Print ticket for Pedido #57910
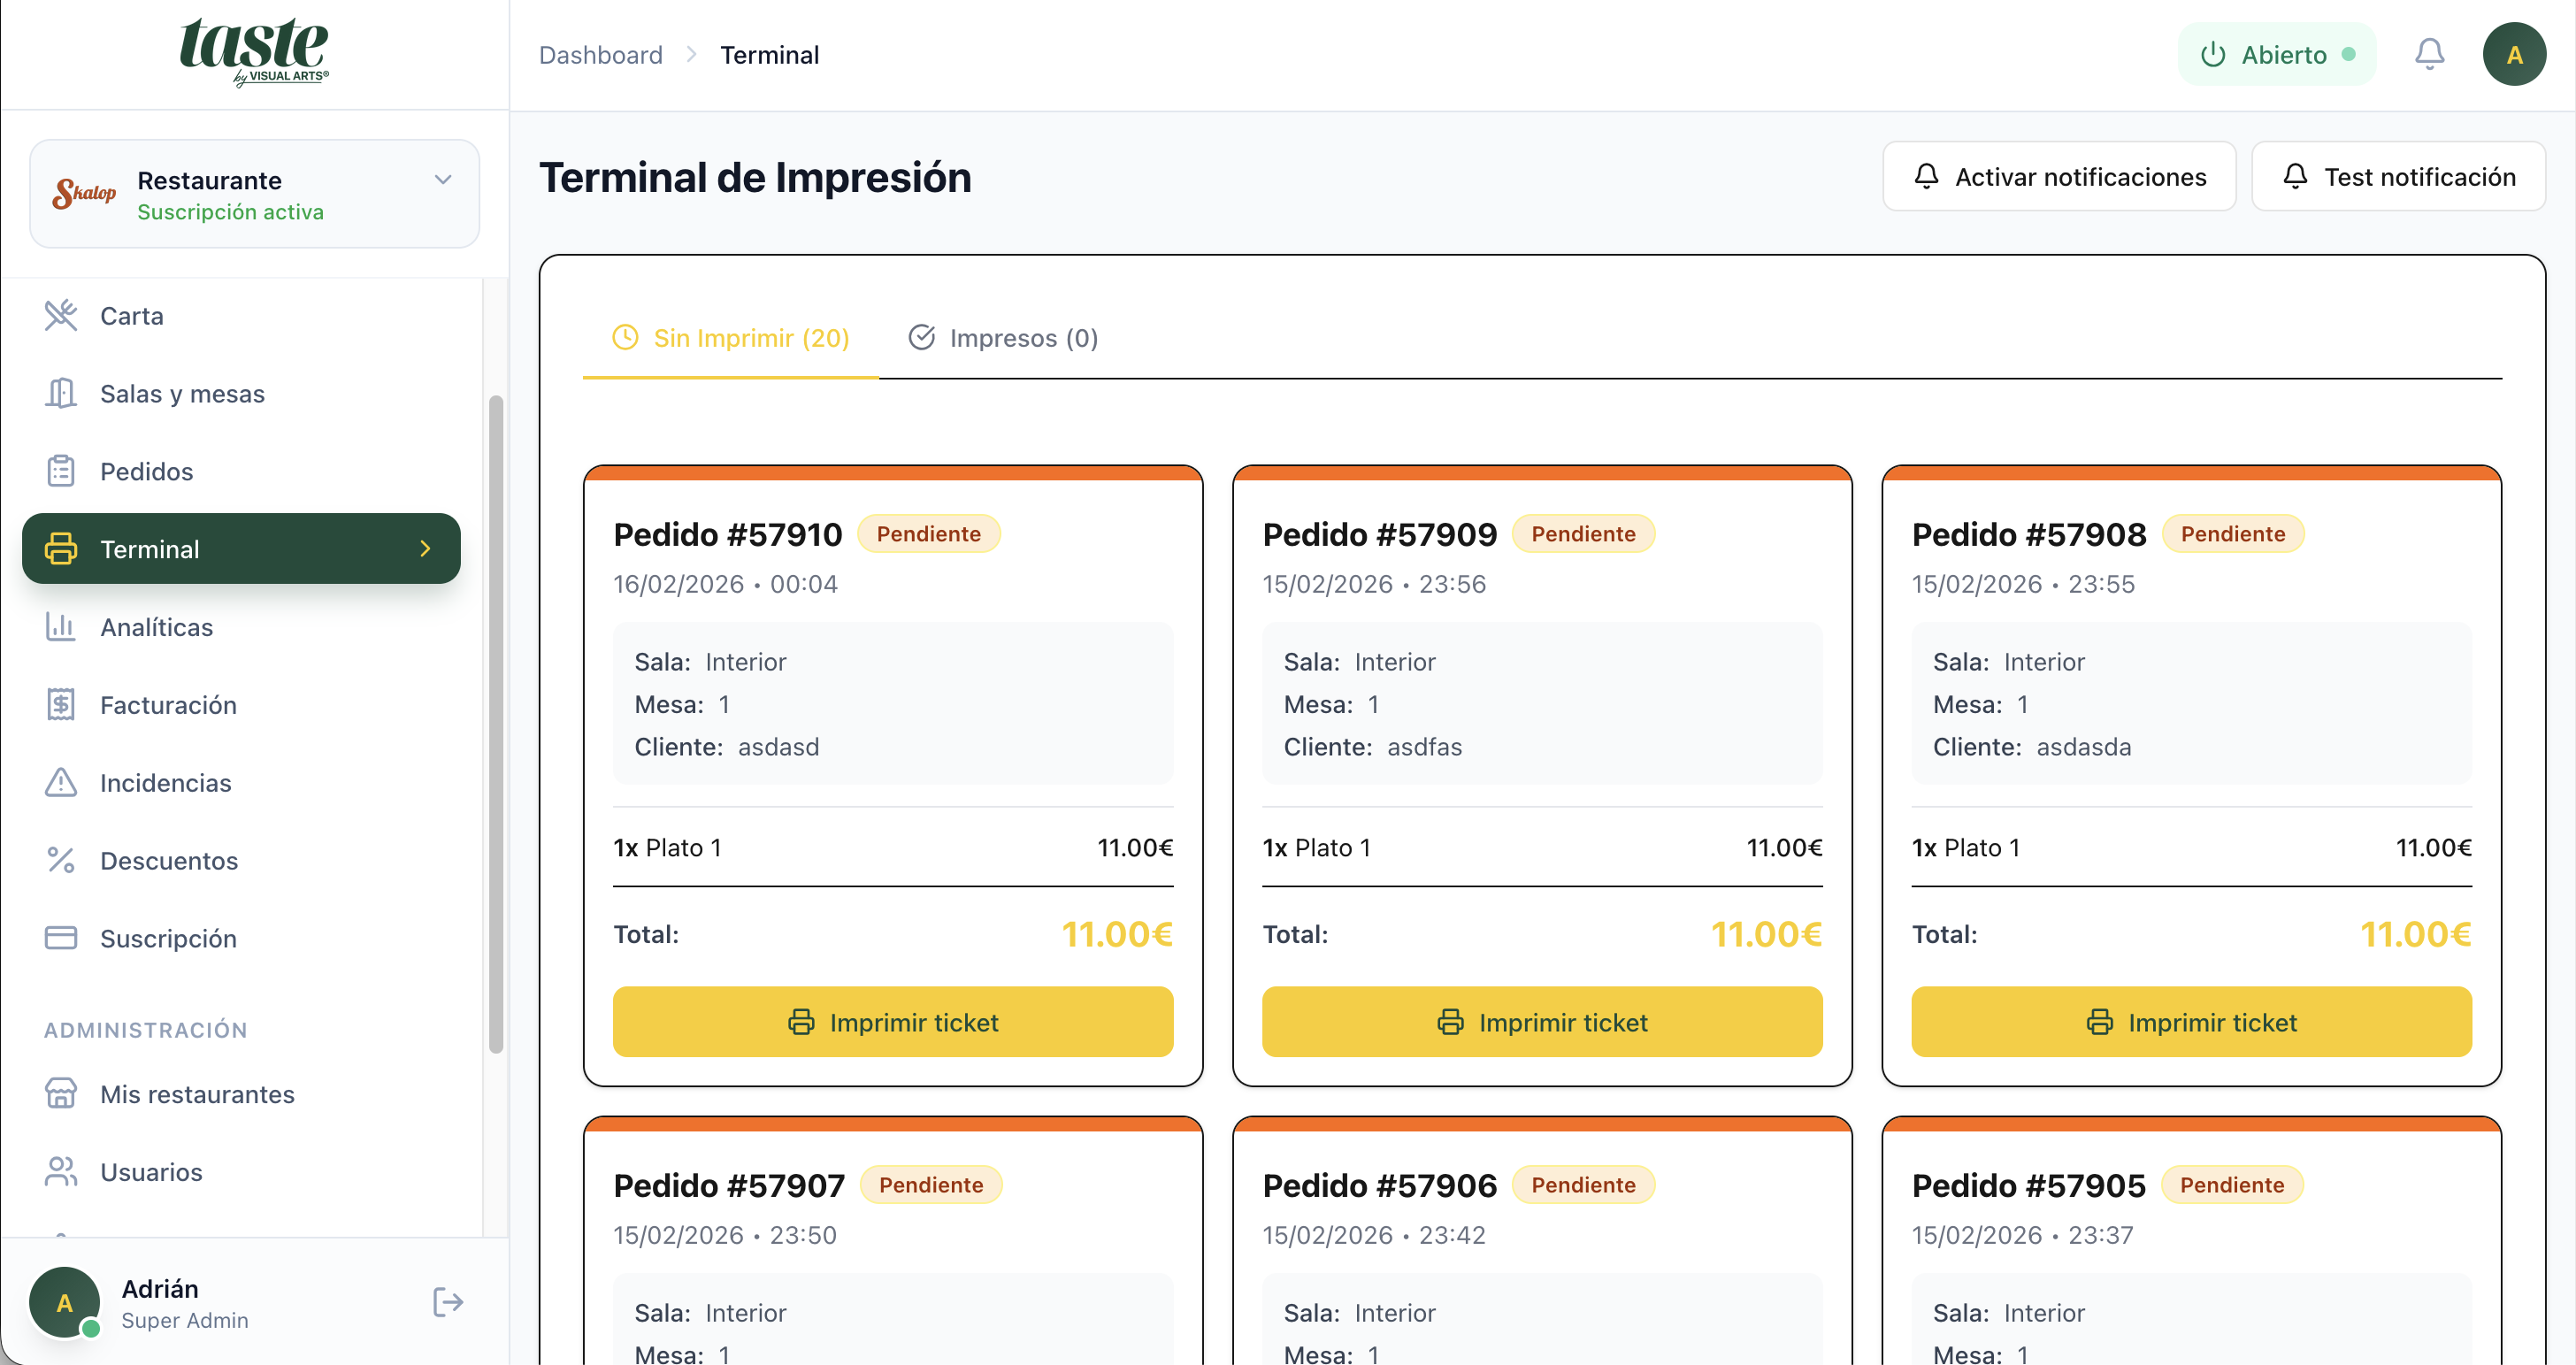The image size is (2576, 1365). tap(892, 1022)
